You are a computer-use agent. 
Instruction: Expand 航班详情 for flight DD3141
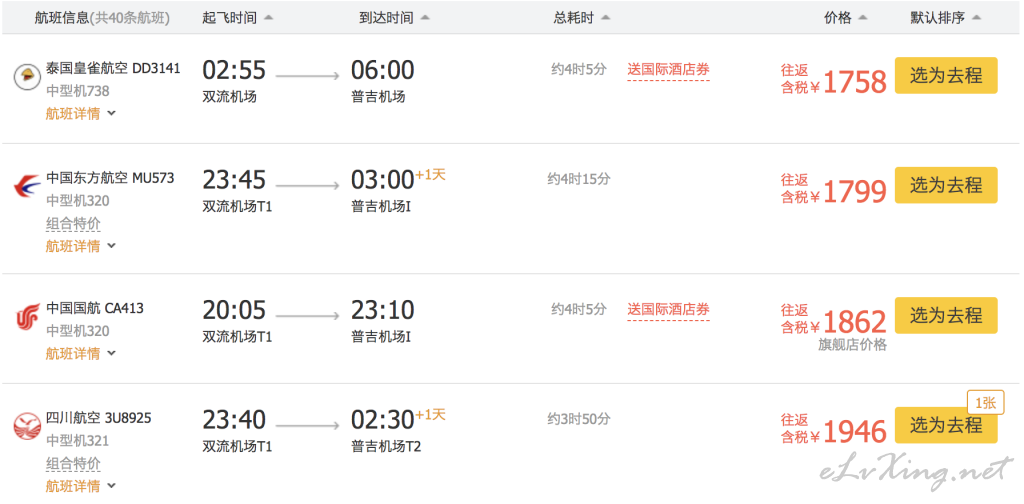coord(80,114)
